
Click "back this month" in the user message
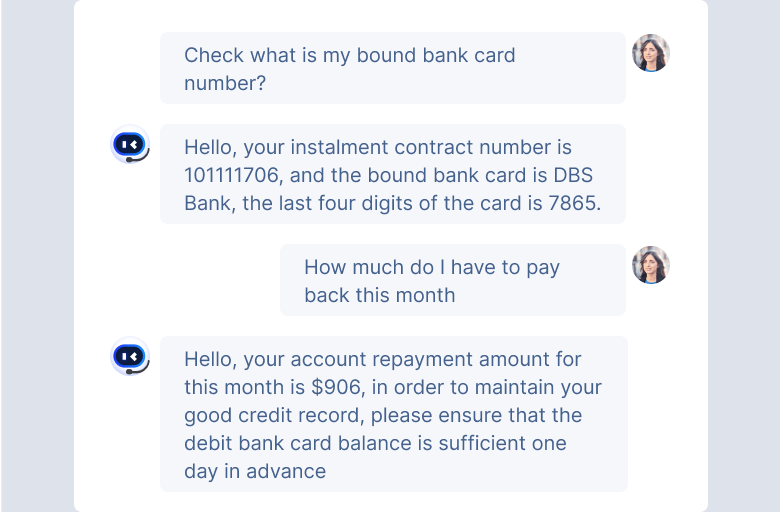click(x=379, y=295)
